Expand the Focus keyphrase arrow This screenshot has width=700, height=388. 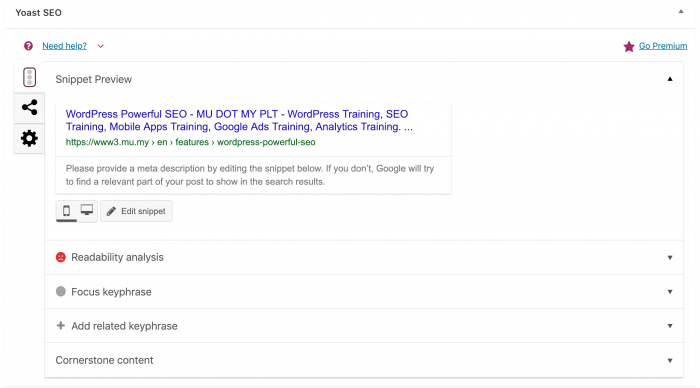tap(670, 292)
